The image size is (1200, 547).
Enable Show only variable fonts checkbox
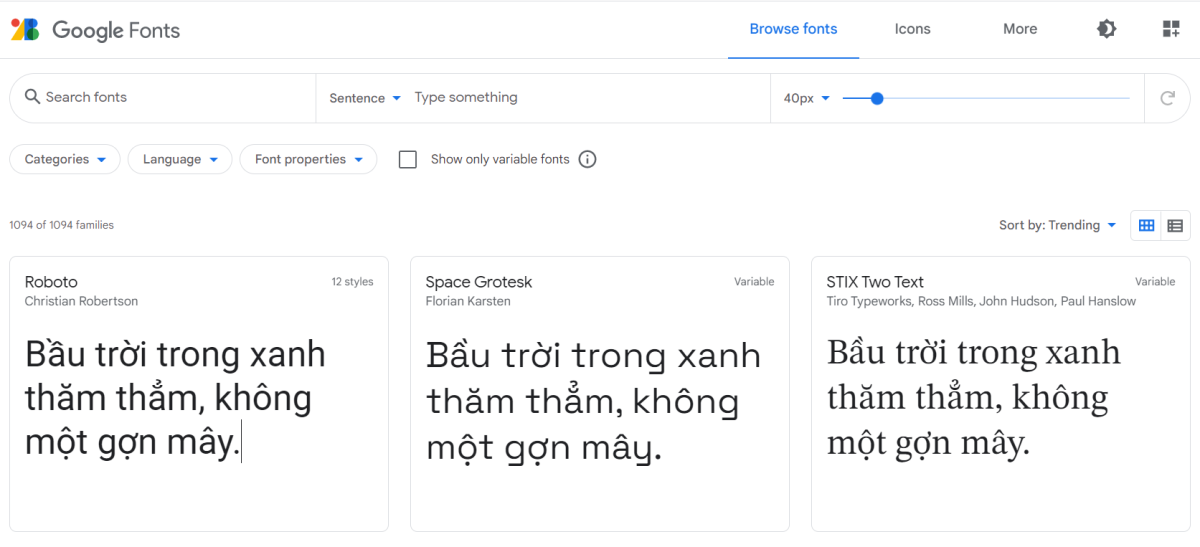coord(408,159)
